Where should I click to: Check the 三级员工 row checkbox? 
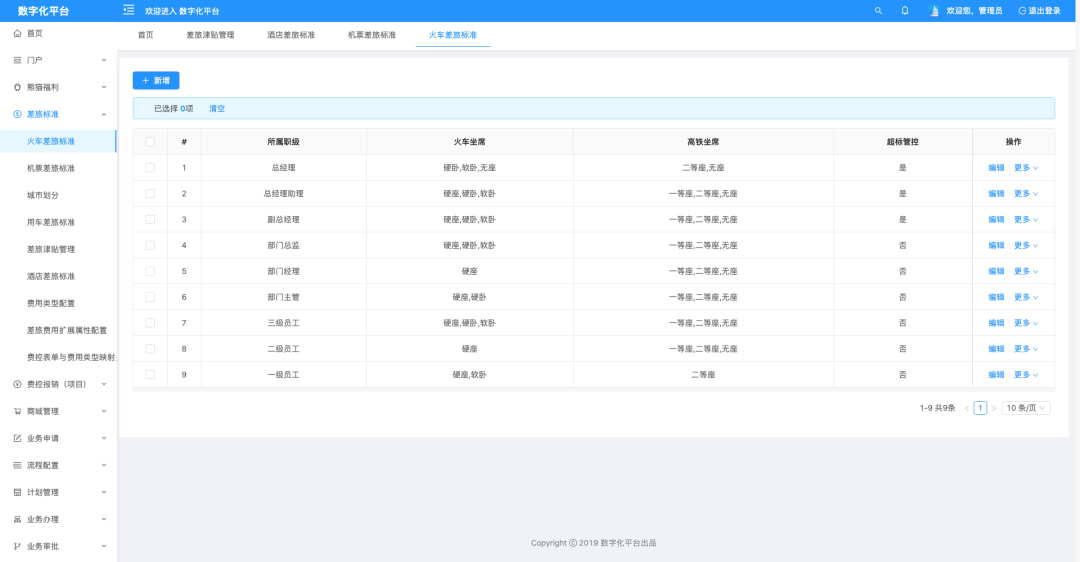(x=150, y=323)
